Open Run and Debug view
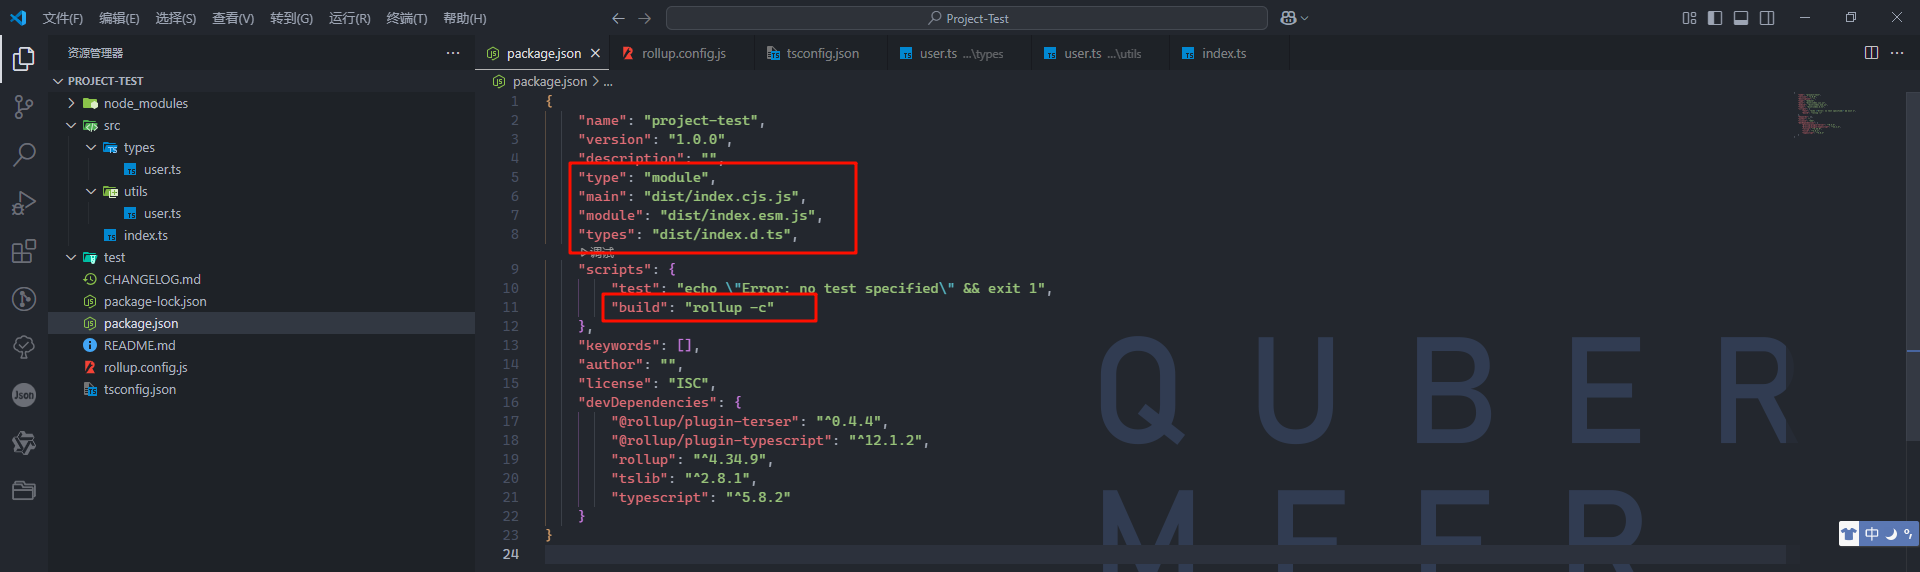 click(x=24, y=203)
